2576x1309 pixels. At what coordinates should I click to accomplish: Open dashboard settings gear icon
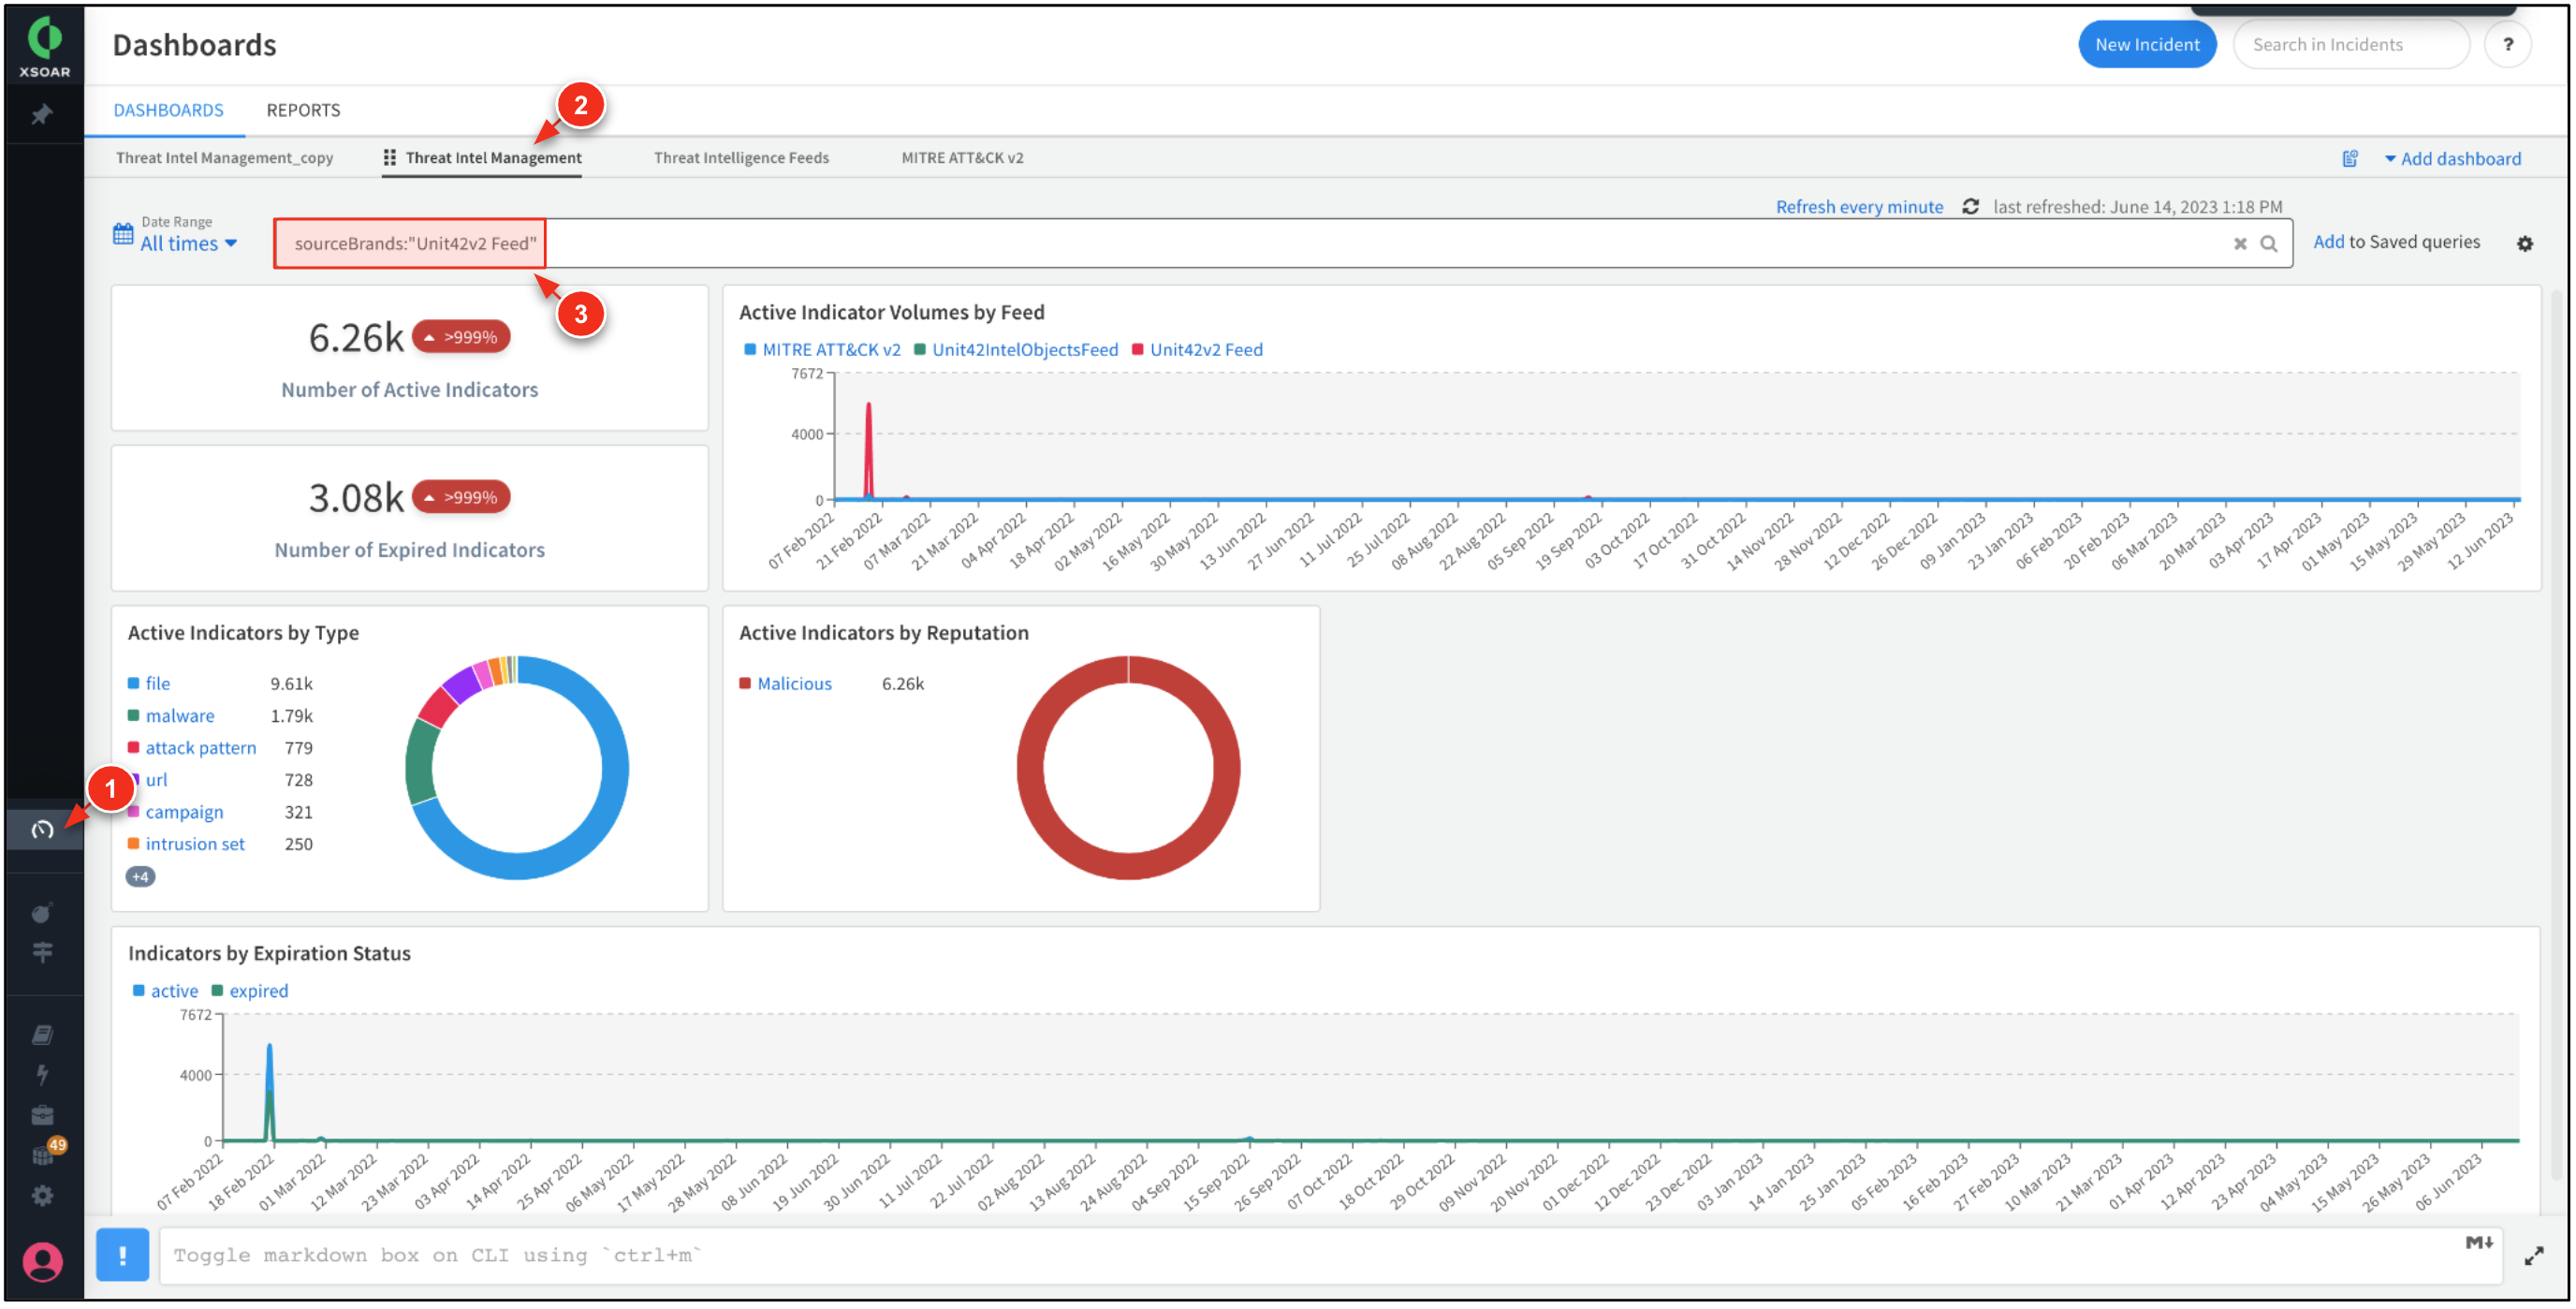click(x=2525, y=244)
